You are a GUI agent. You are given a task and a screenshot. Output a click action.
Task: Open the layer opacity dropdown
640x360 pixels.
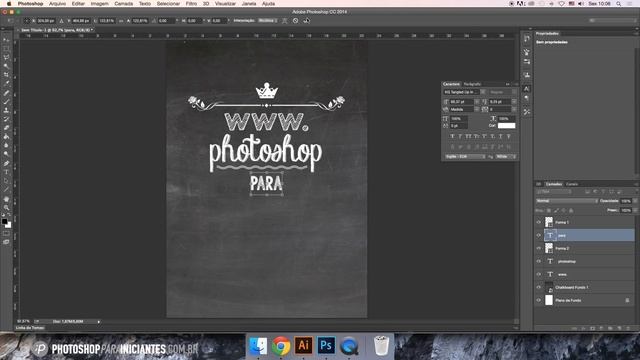click(x=635, y=201)
